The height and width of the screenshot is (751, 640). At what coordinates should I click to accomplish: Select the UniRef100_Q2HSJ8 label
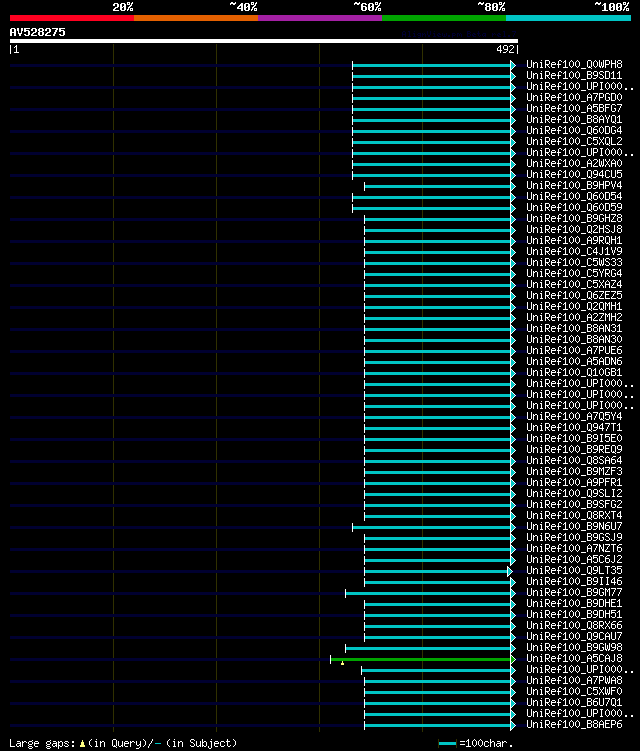coord(574,229)
